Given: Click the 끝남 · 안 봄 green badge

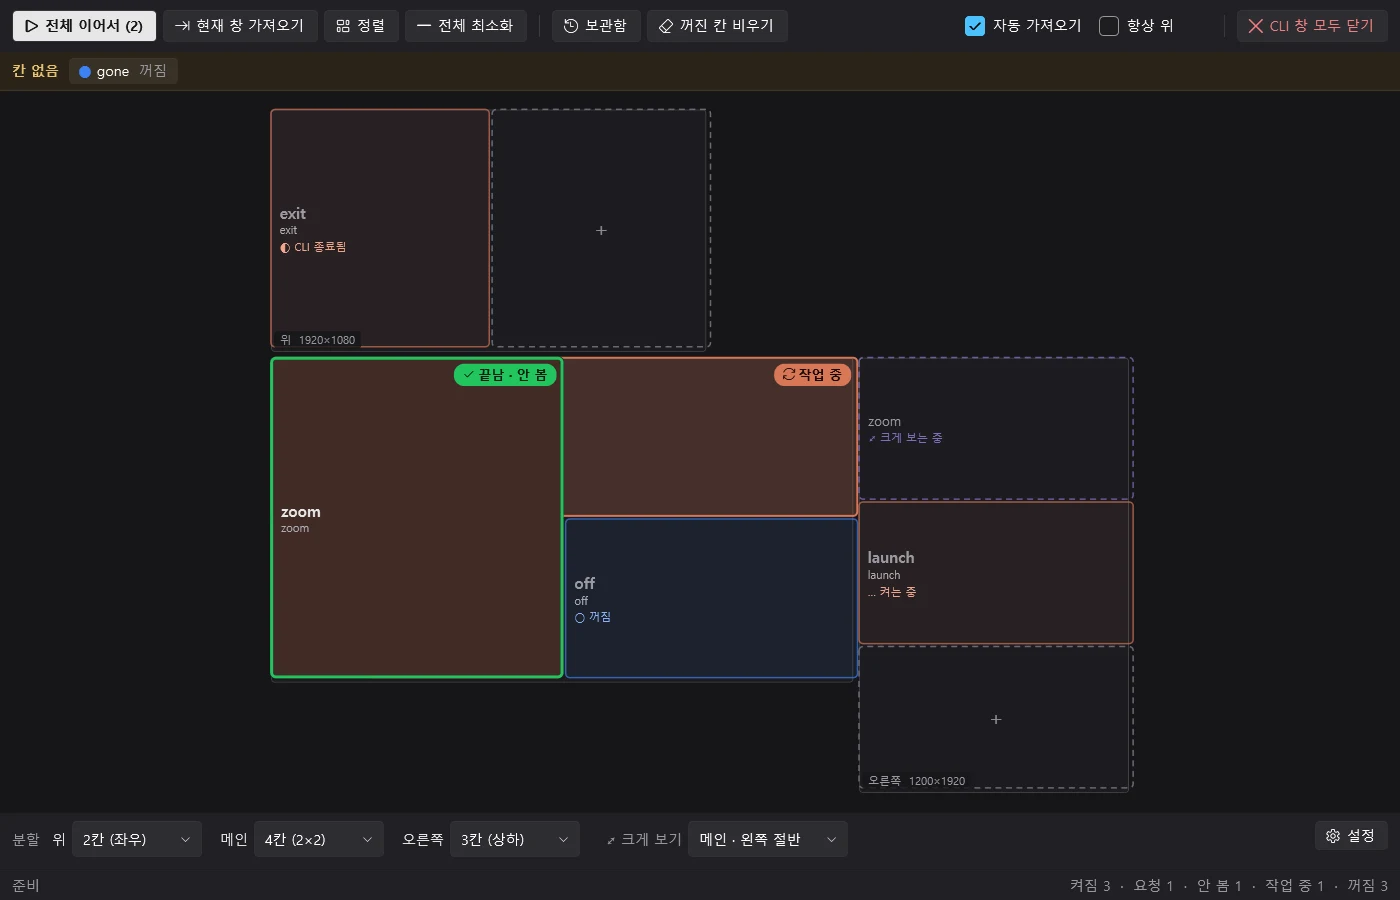Looking at the screenshot, I should click(x=505, y=375).
